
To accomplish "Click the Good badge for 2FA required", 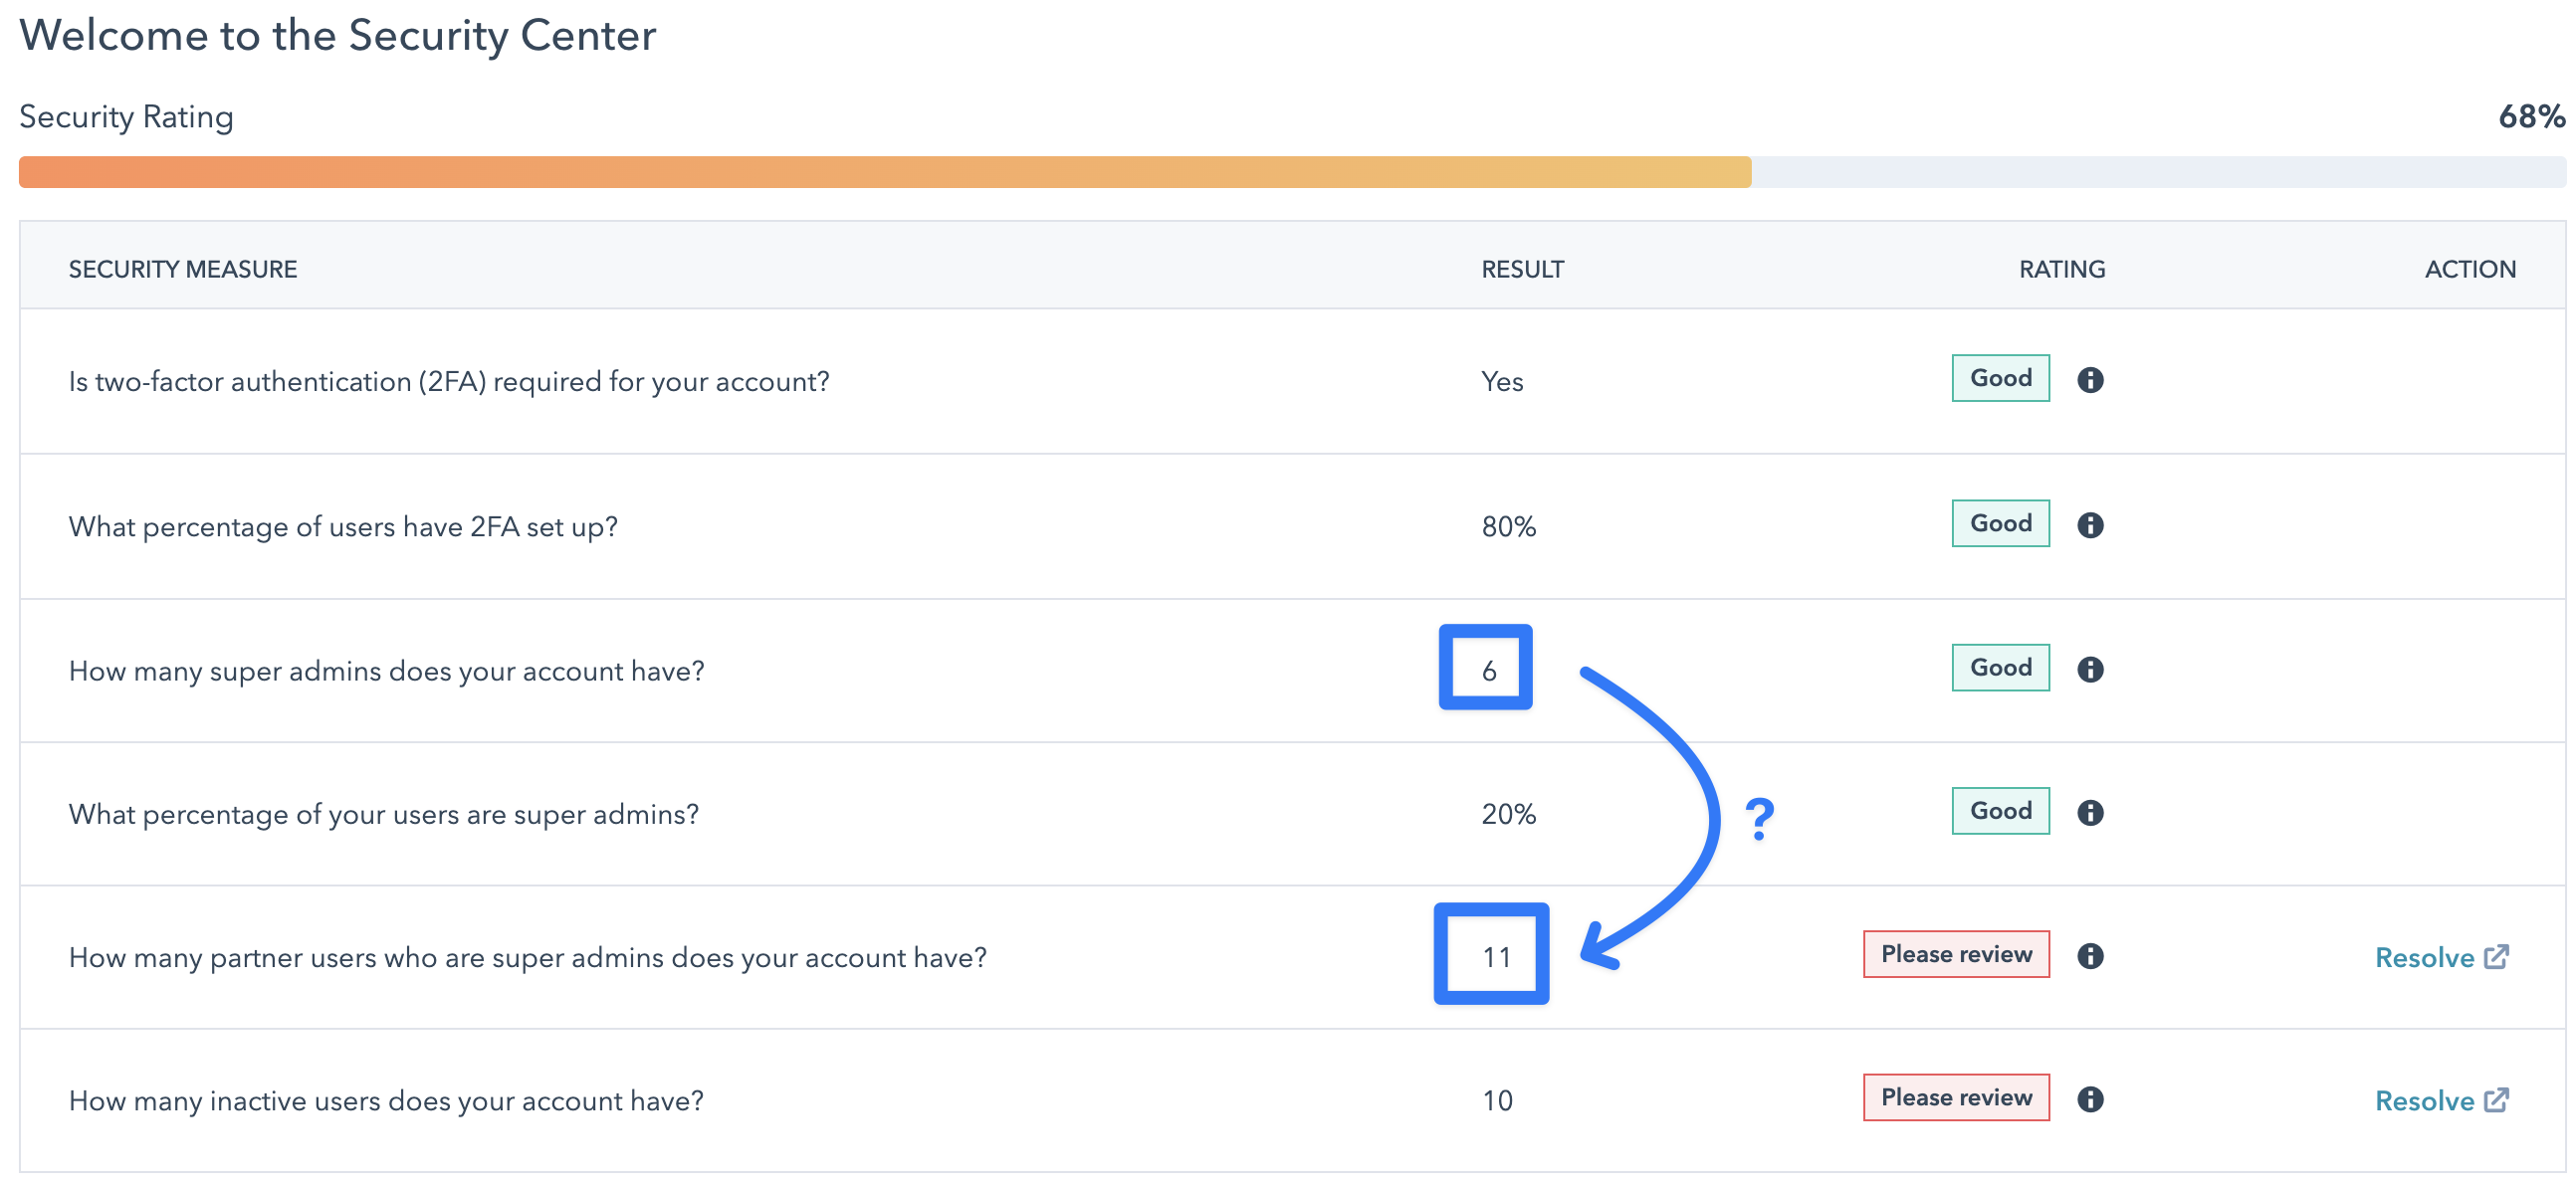I will [x=2000, y=378].
